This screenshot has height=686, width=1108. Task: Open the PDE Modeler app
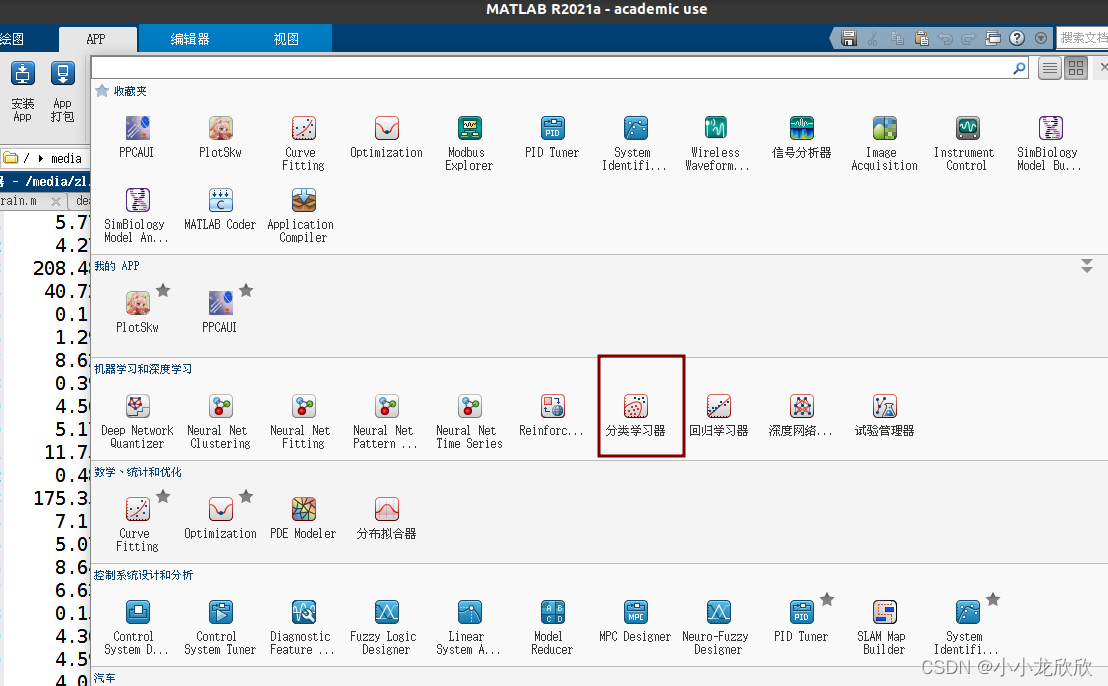[x=303, y=519]
